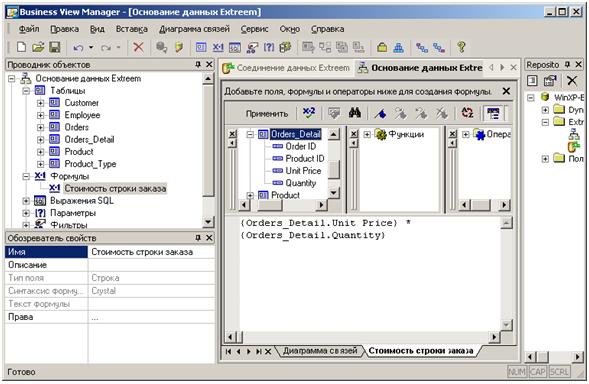Click the Insert Parameter [?] toolbar icon
Screen dimensions: 589x384
pos(269,47)
